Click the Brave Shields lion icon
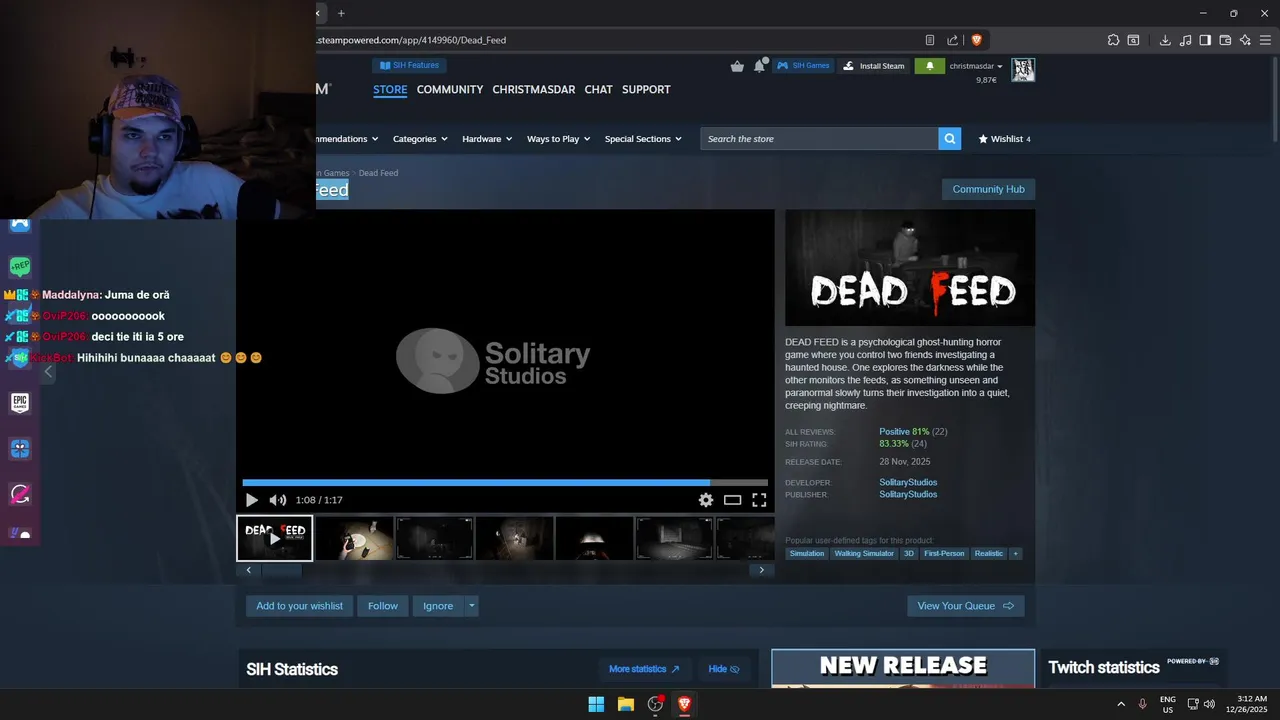Viewport: 1280px width, 720px height. (977, 40)
